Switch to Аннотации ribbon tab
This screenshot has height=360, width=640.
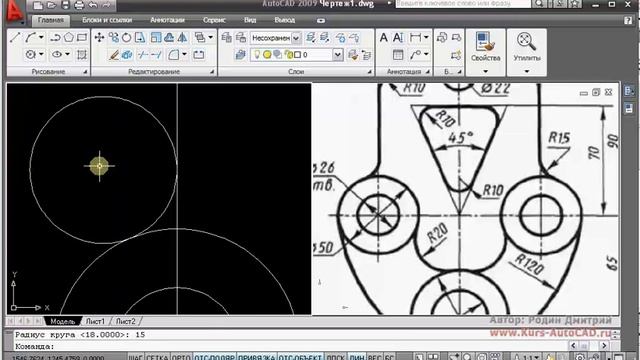tap(167, 20)
